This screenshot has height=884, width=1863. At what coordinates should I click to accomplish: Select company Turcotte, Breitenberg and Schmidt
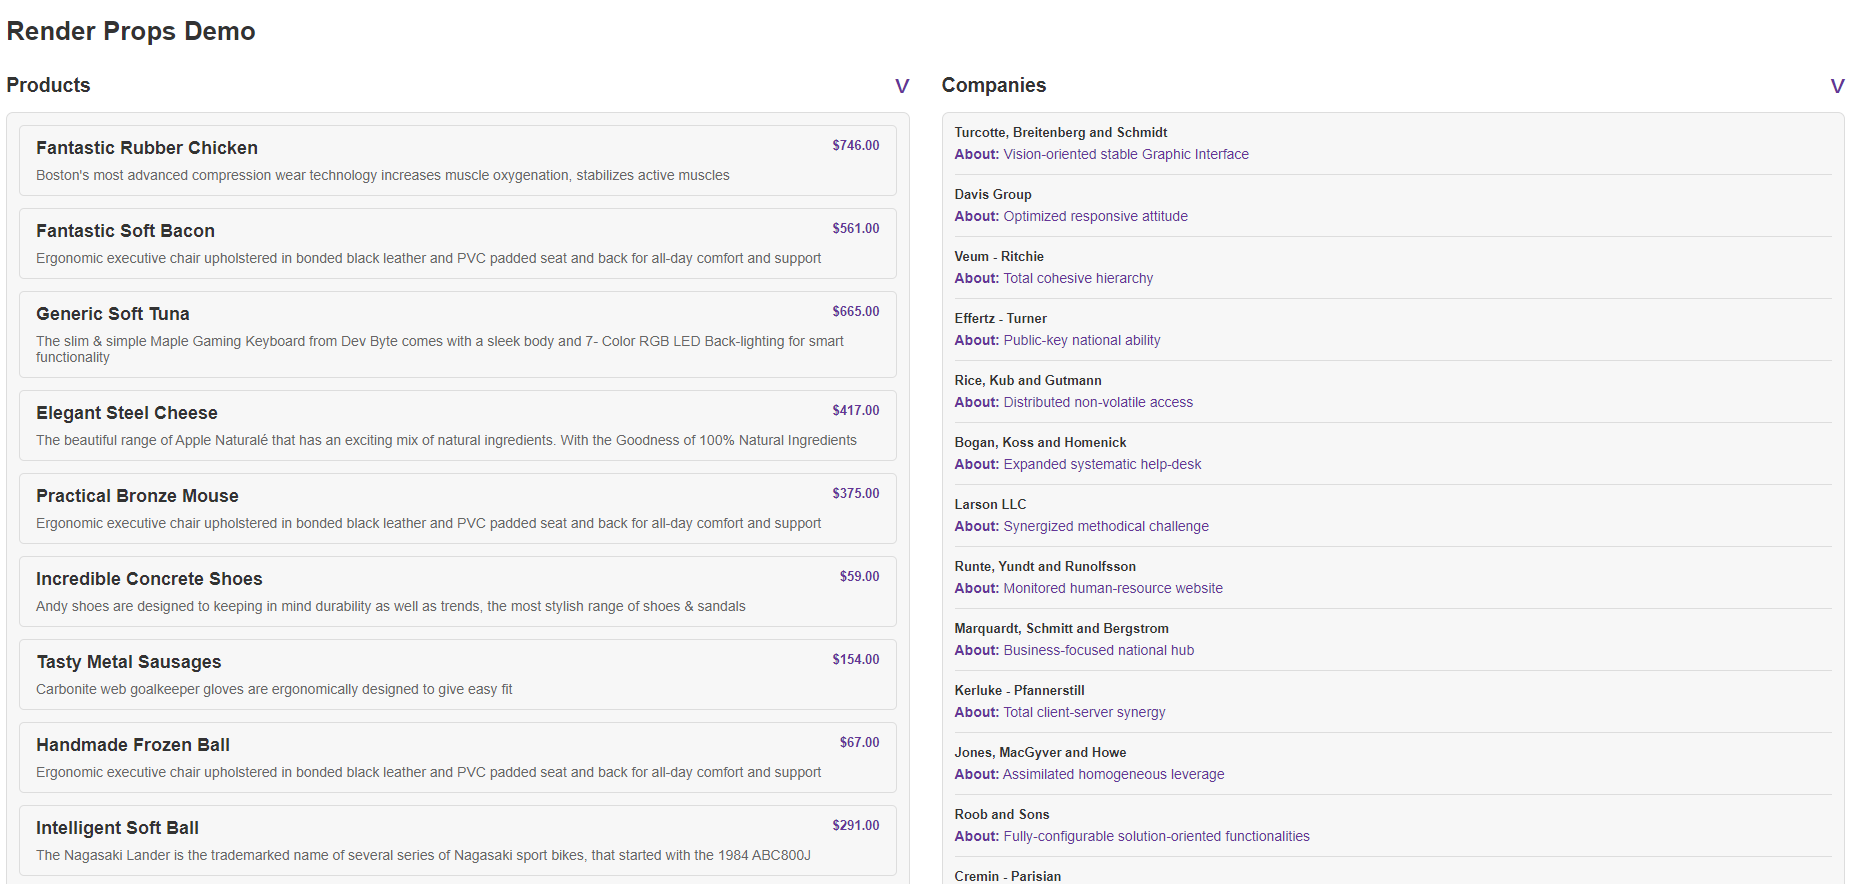pyautogui.click(x=1061, y=132)
